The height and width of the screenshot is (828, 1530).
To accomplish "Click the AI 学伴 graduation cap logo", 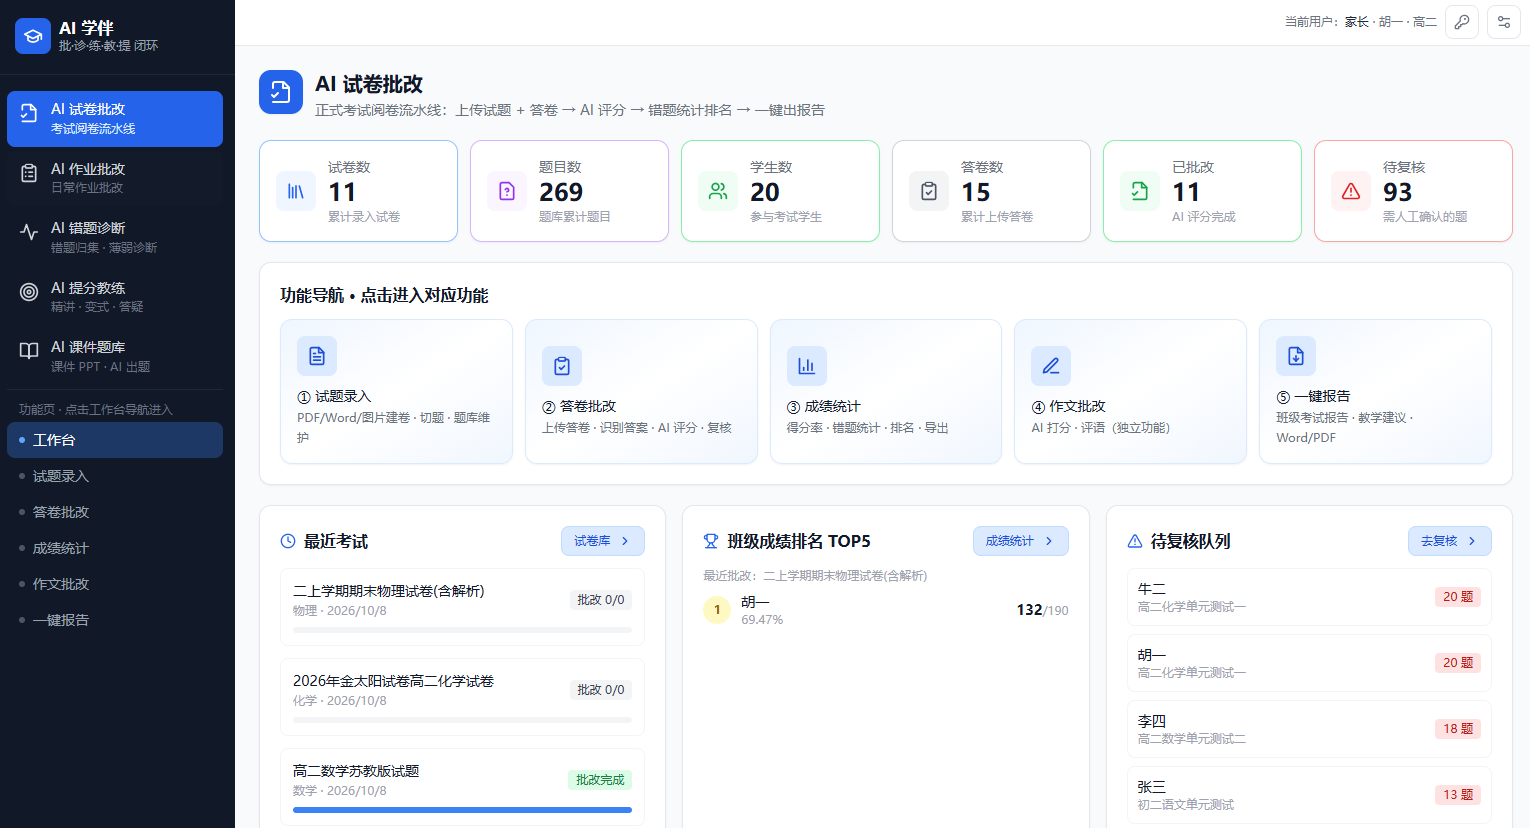I will click(33, 36).
